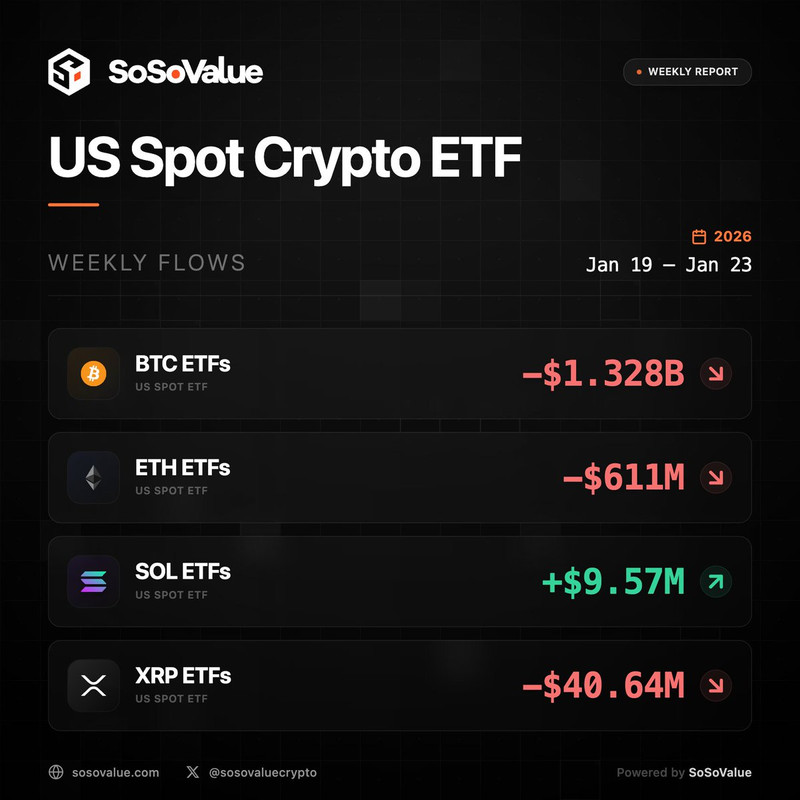Click the orange calendar icon near 2026
This screenshot has width=800, height=800.
[700, 237]
